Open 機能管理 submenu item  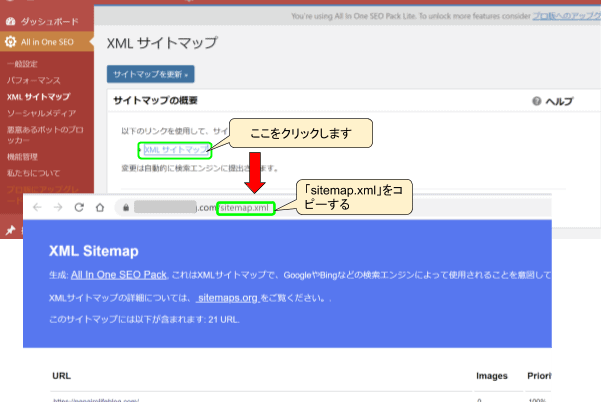point(25,156)
